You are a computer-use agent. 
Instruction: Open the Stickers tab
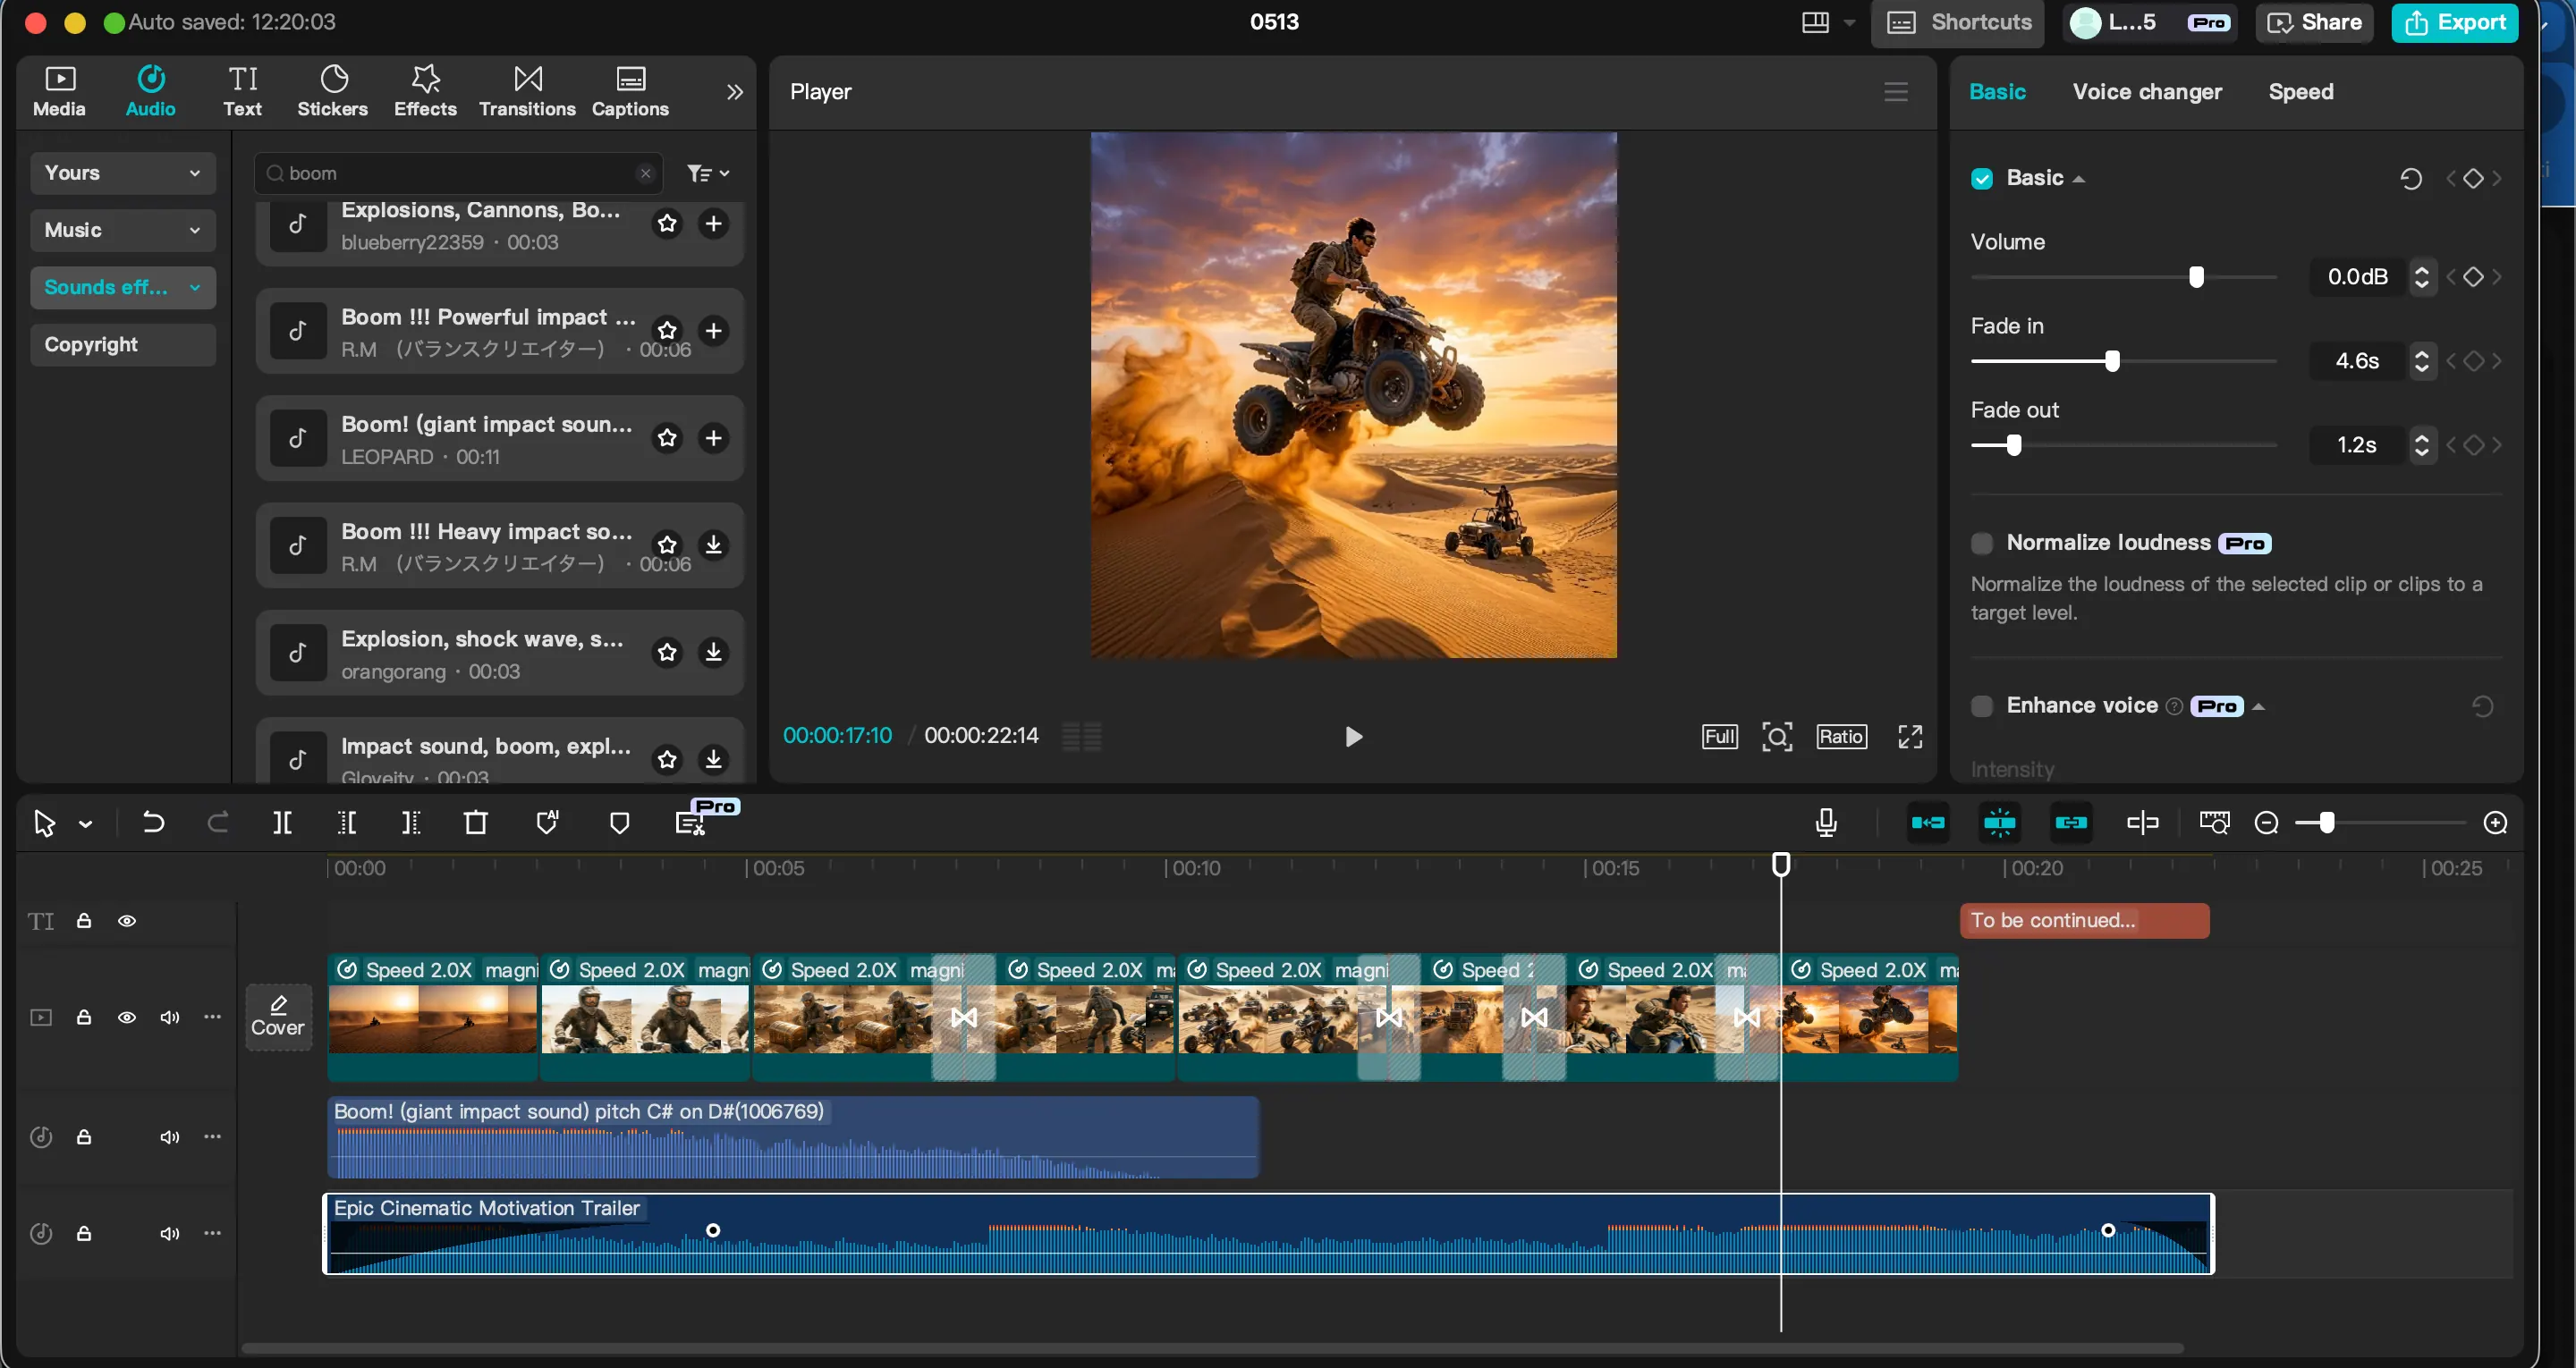pyautogui.click(x=332, y=92)
